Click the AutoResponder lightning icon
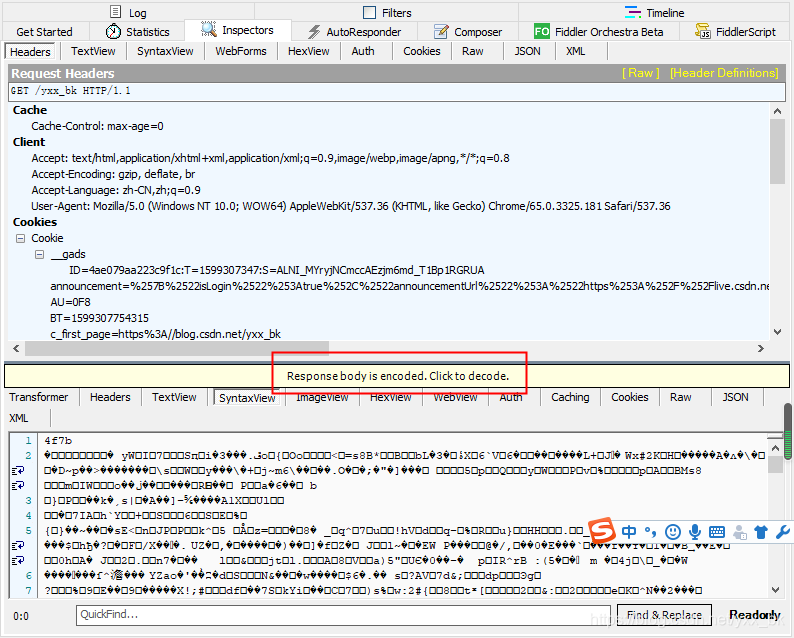 pos(314,31)
